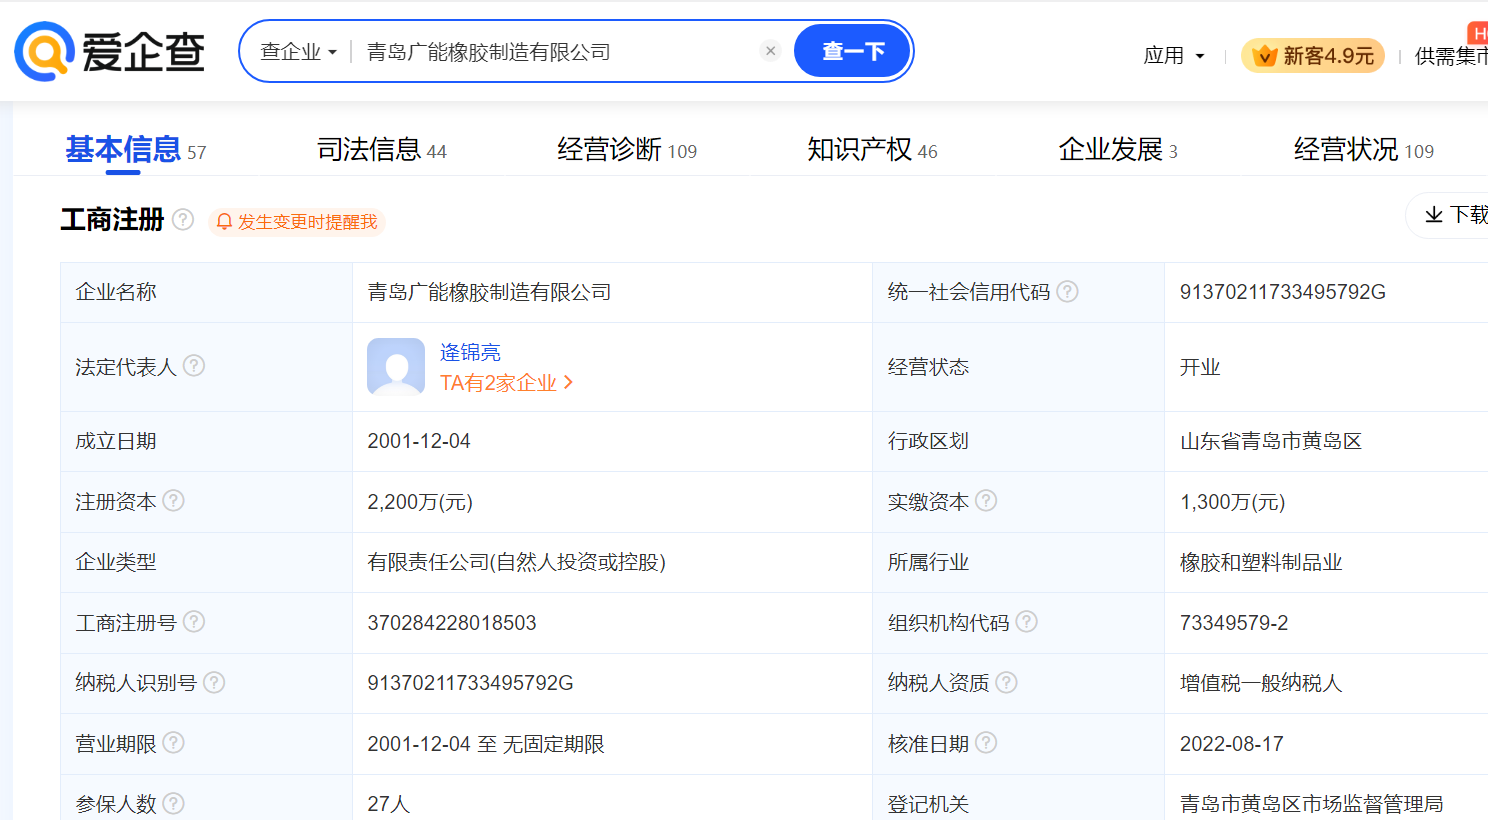Click the help icon beside 营业期限
This screenshot has height=820, width=1488.
[x=174, y=742]
